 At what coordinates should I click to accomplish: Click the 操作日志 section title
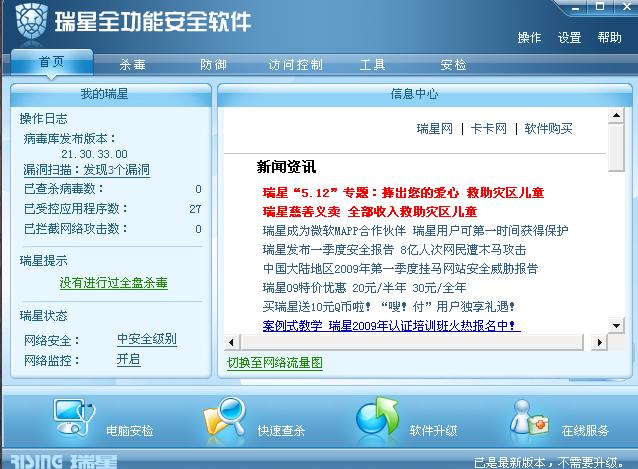44,119
